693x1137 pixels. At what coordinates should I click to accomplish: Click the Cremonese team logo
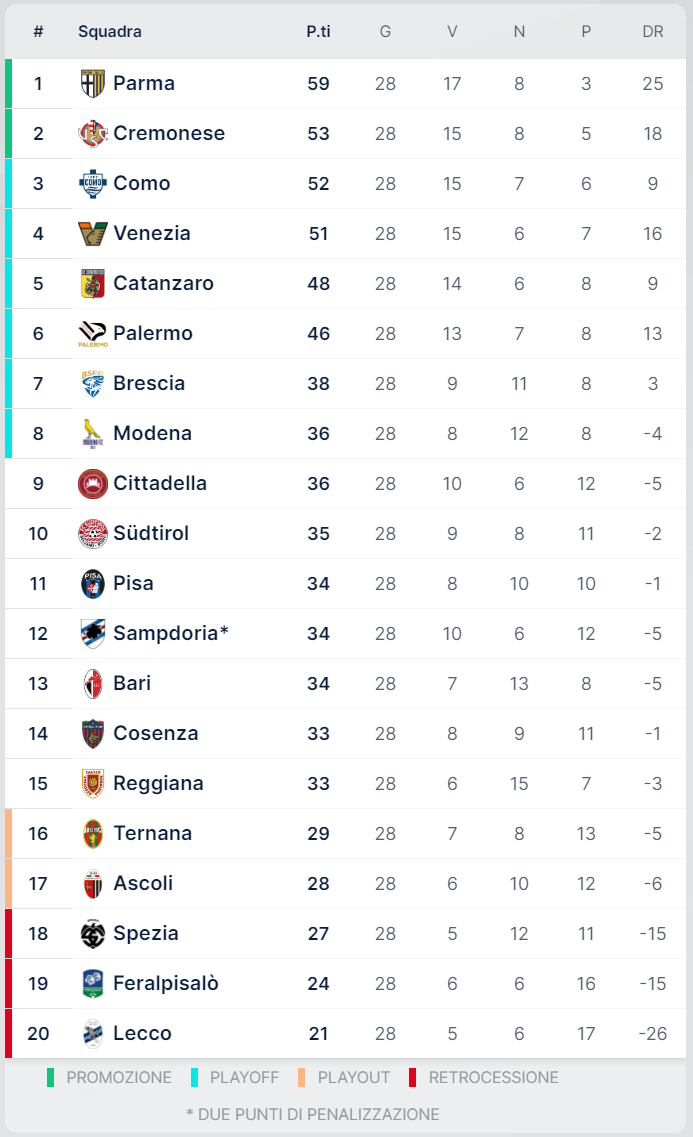coord(92,133)
